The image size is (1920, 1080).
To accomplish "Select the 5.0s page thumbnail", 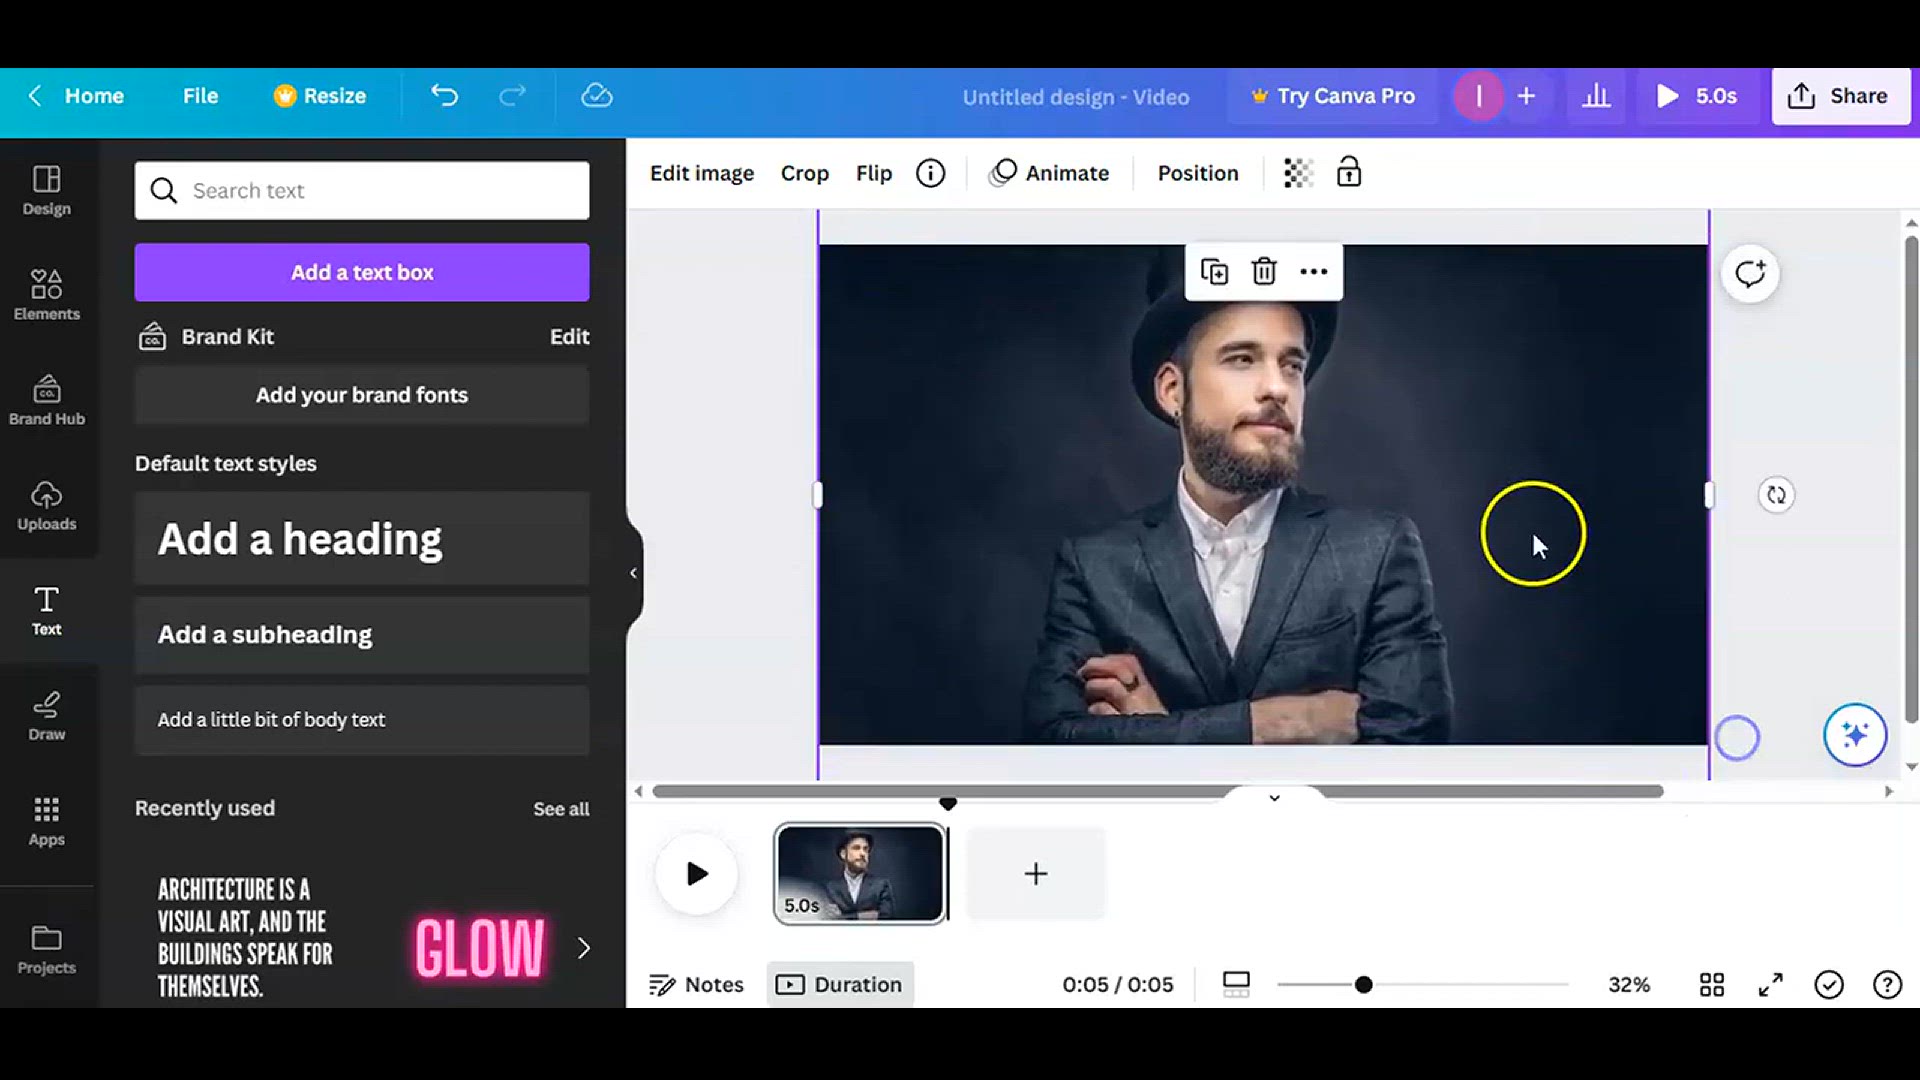I will [x=860, y=874].
